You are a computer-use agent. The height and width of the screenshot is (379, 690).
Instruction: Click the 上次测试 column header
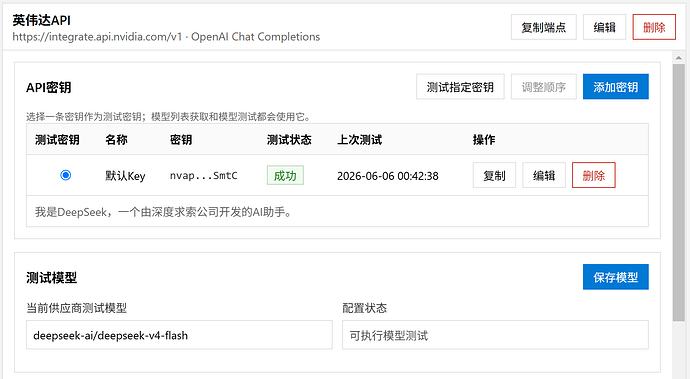[360, 140]
